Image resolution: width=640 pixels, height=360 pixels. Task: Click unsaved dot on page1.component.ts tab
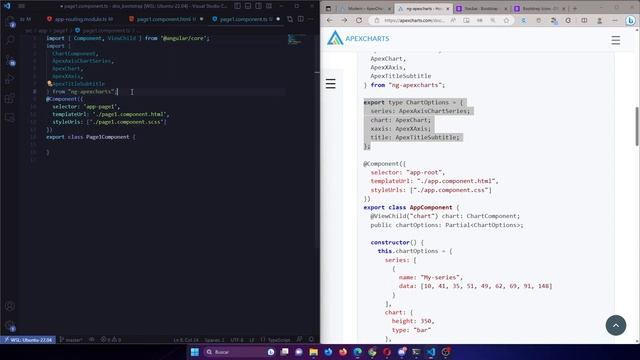(278, 19)
